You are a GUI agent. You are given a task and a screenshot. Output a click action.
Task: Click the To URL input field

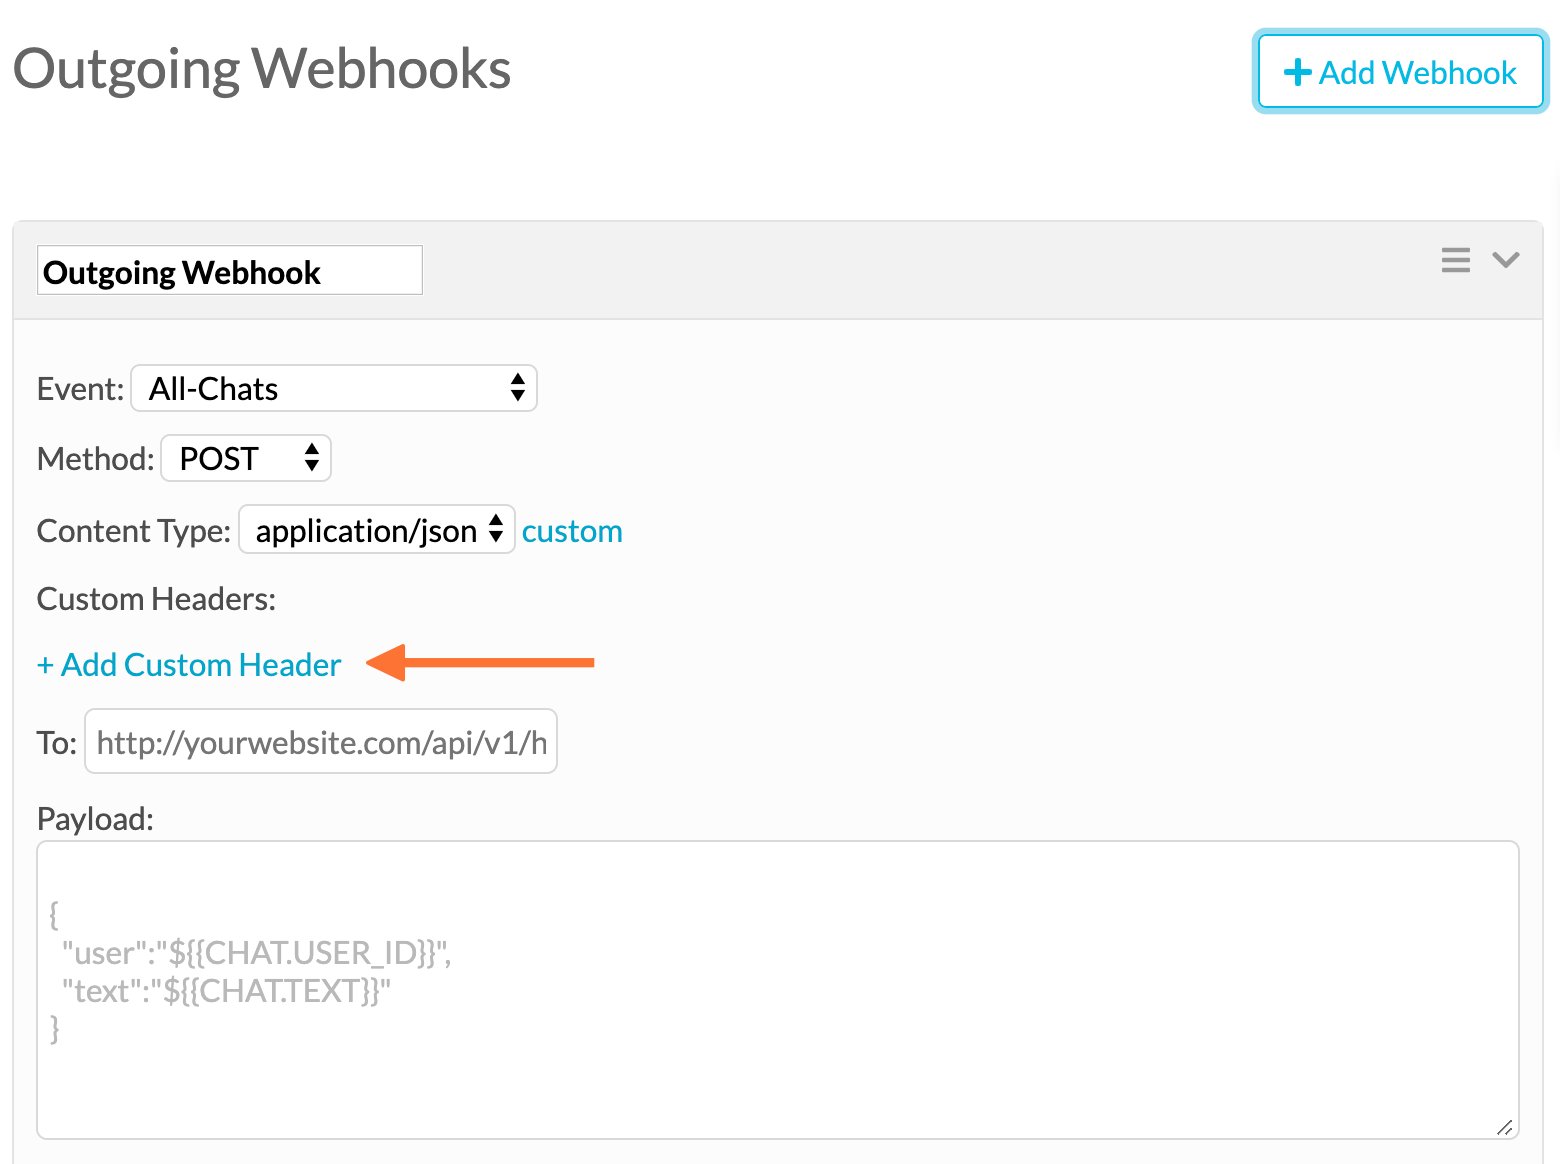[320, 741]
